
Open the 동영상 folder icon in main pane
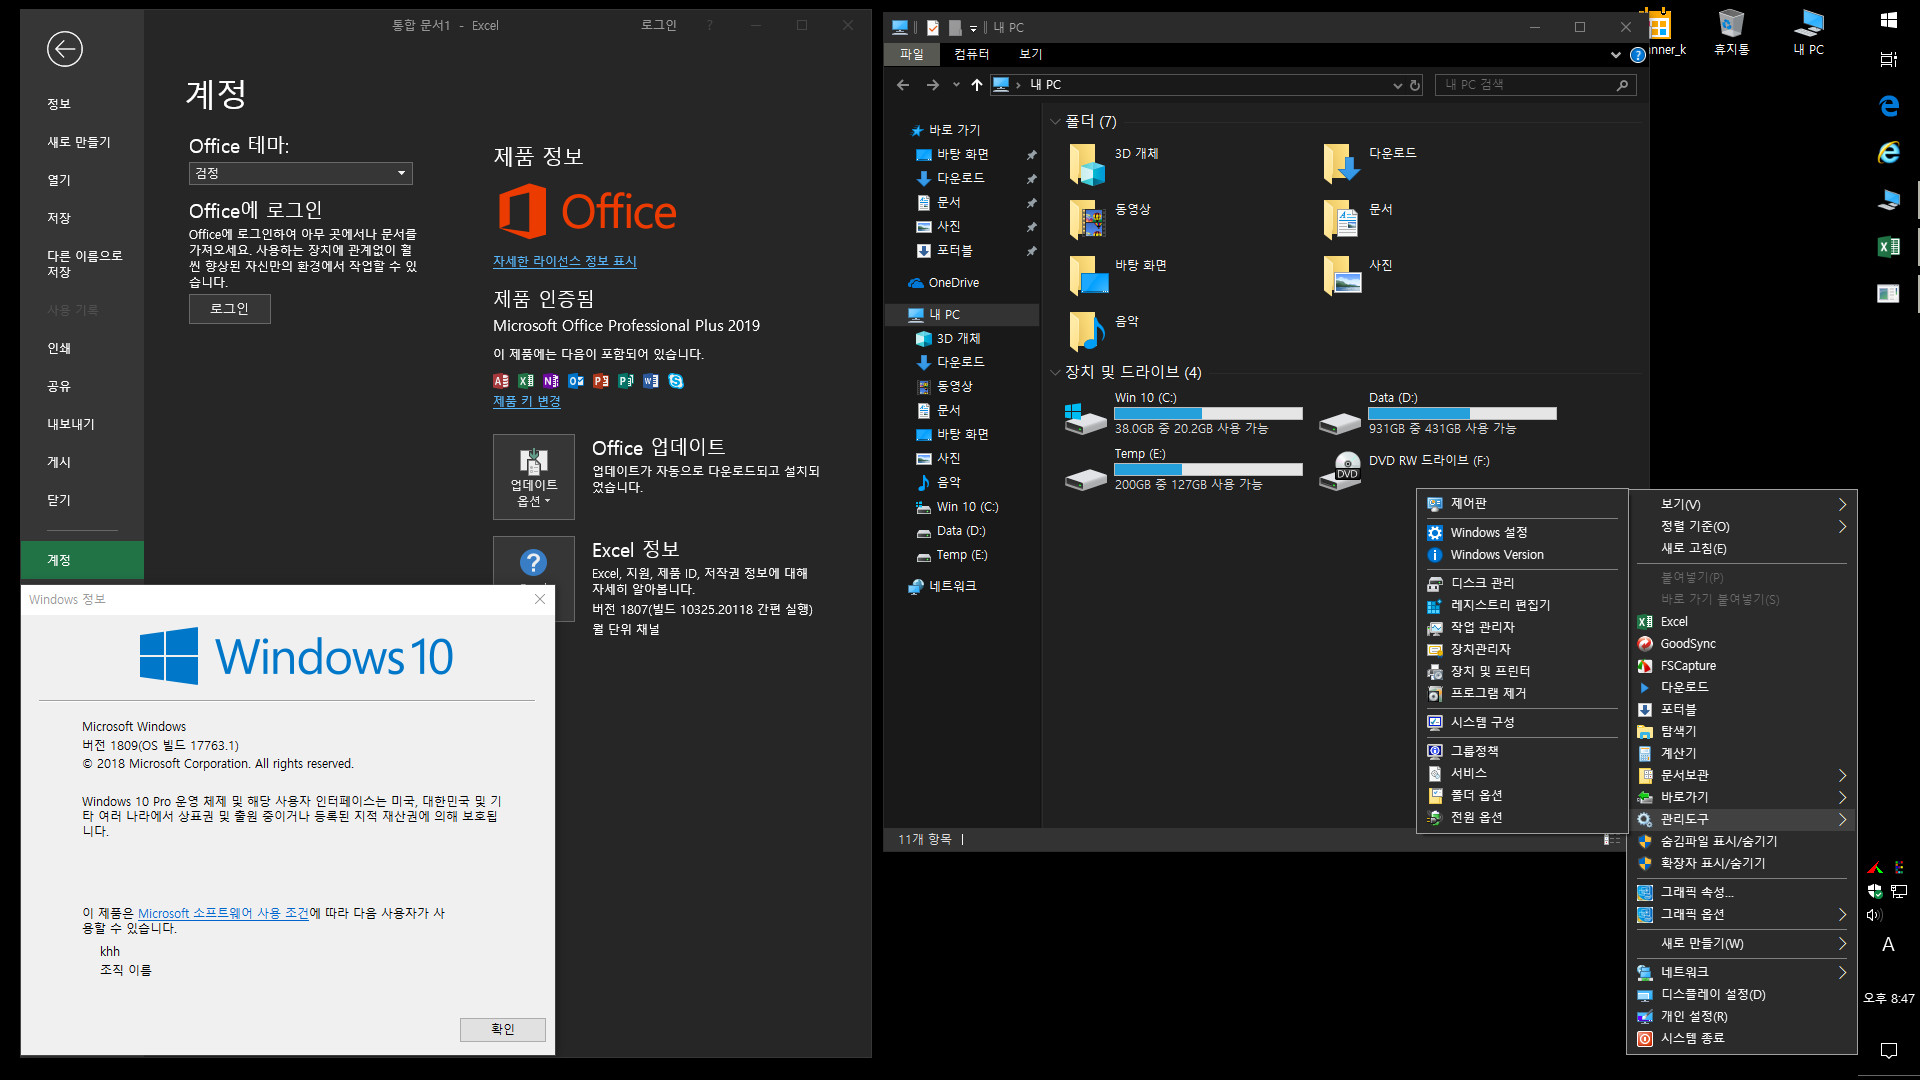[x=1087, y=219]
